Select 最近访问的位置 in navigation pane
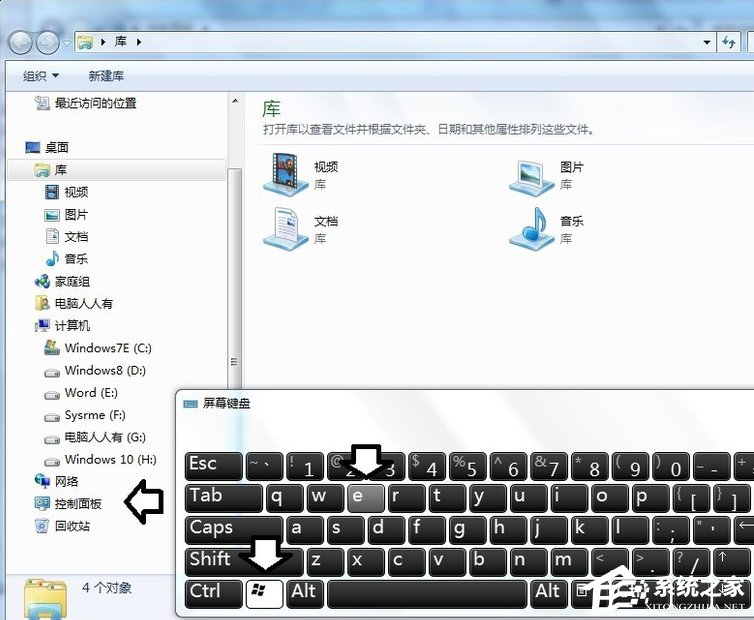Viewport: 754px width, 620px height. tap(86, 103)
